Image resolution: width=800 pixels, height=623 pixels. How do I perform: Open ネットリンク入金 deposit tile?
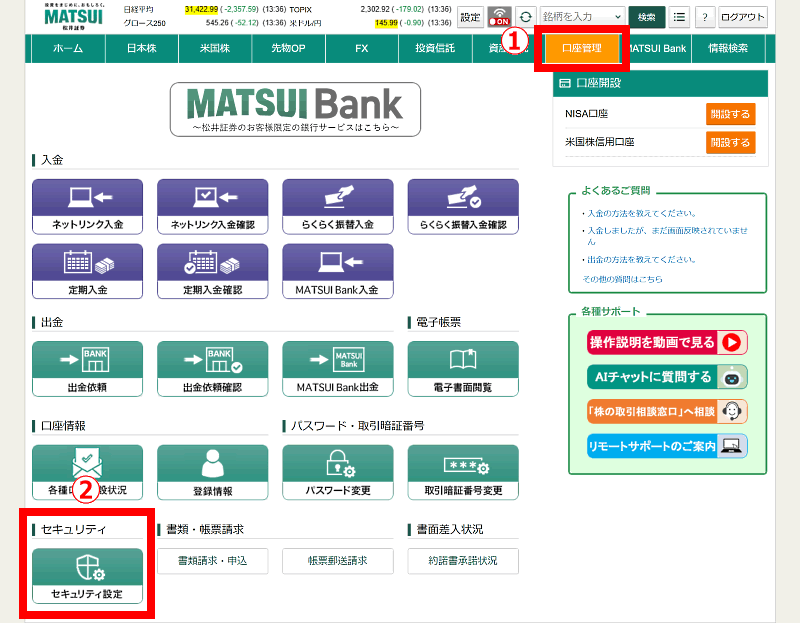point(87,207)
